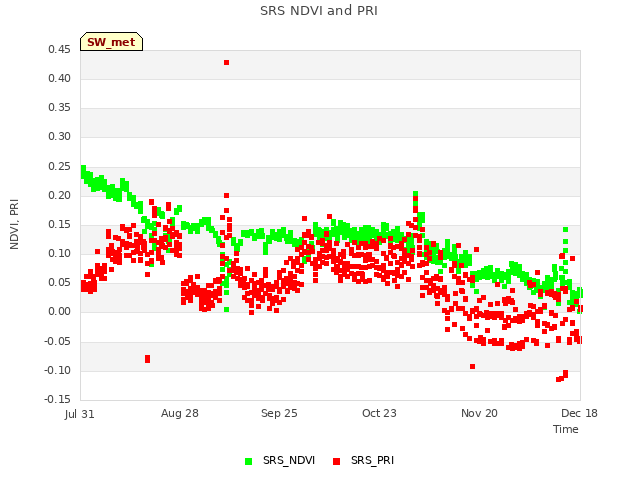The height and width of the screenshot is (480, 640).
Task: Click the Dec 18 axis tick label
Action: 579,413
